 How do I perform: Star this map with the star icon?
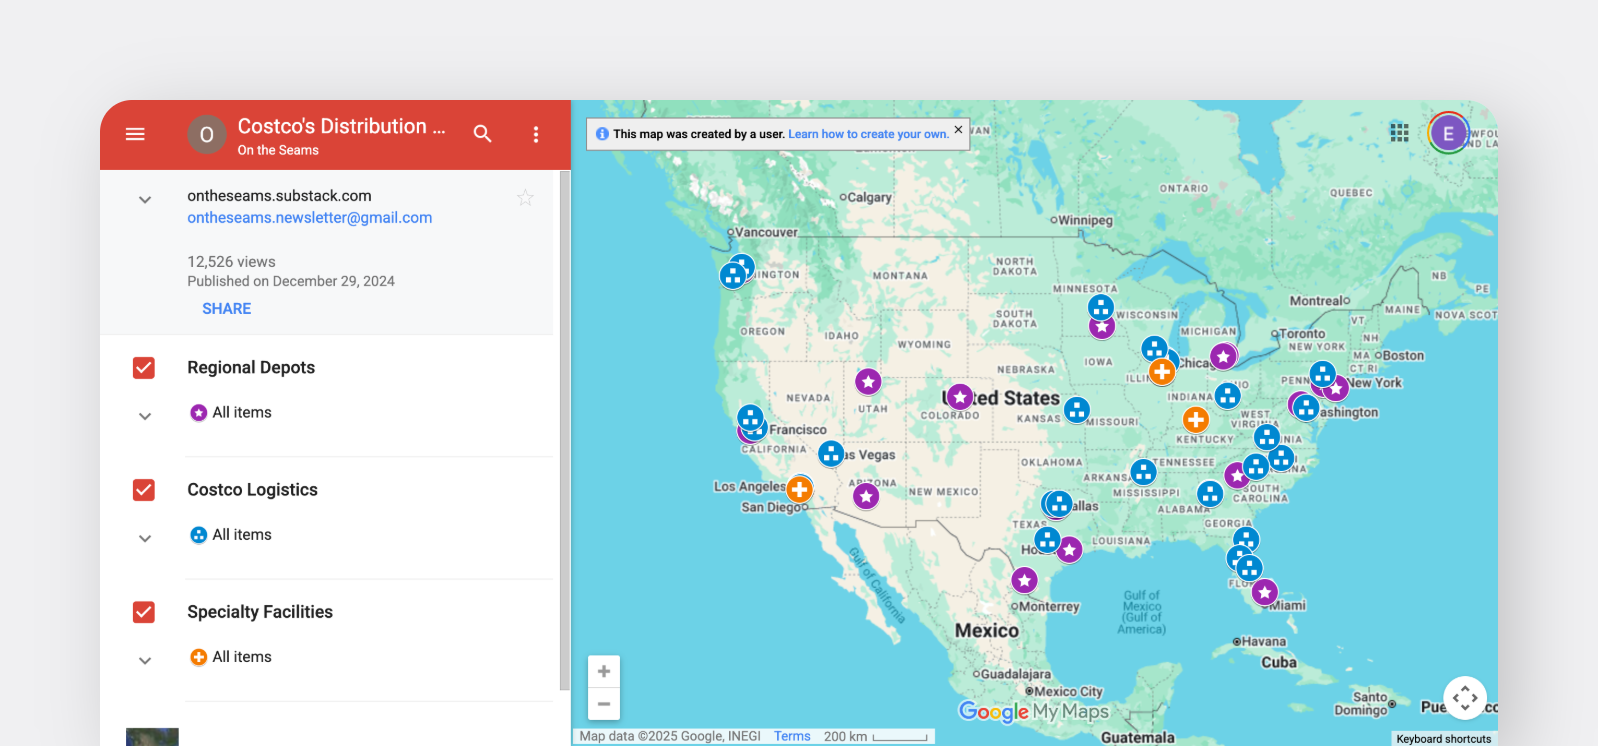(525, 198)
